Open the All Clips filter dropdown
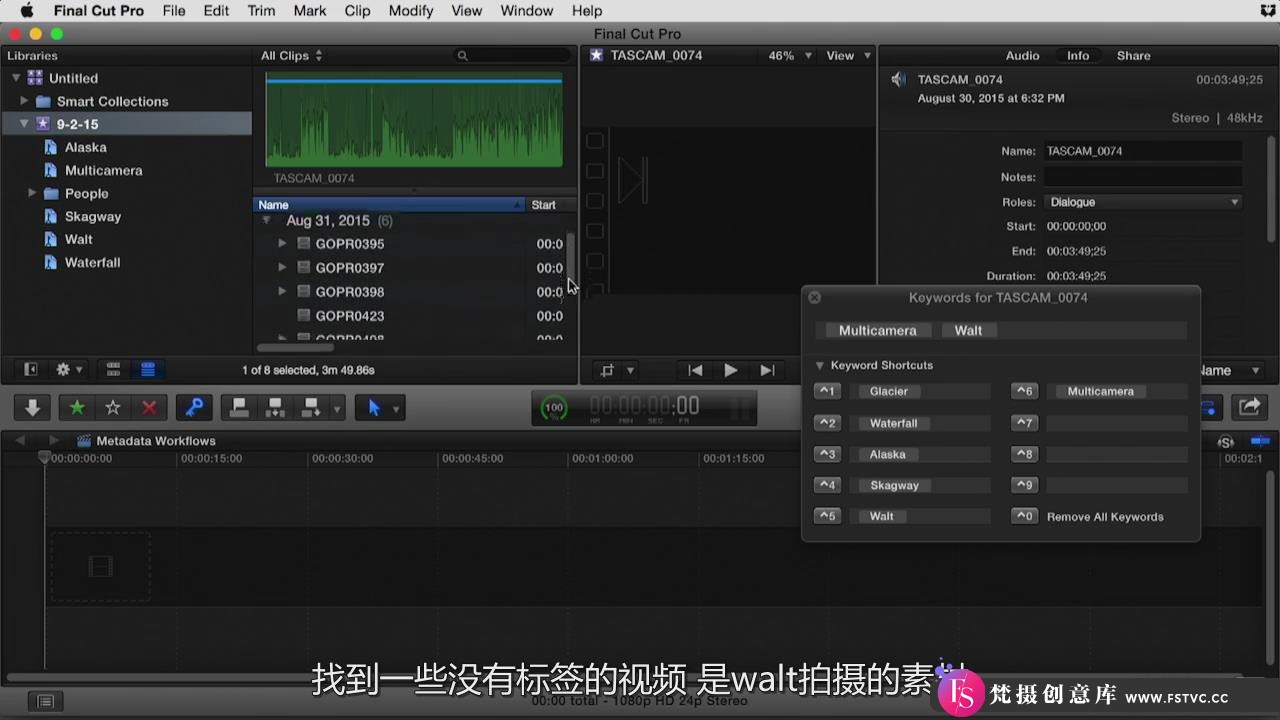1280x720 pixels. (291, 56)
